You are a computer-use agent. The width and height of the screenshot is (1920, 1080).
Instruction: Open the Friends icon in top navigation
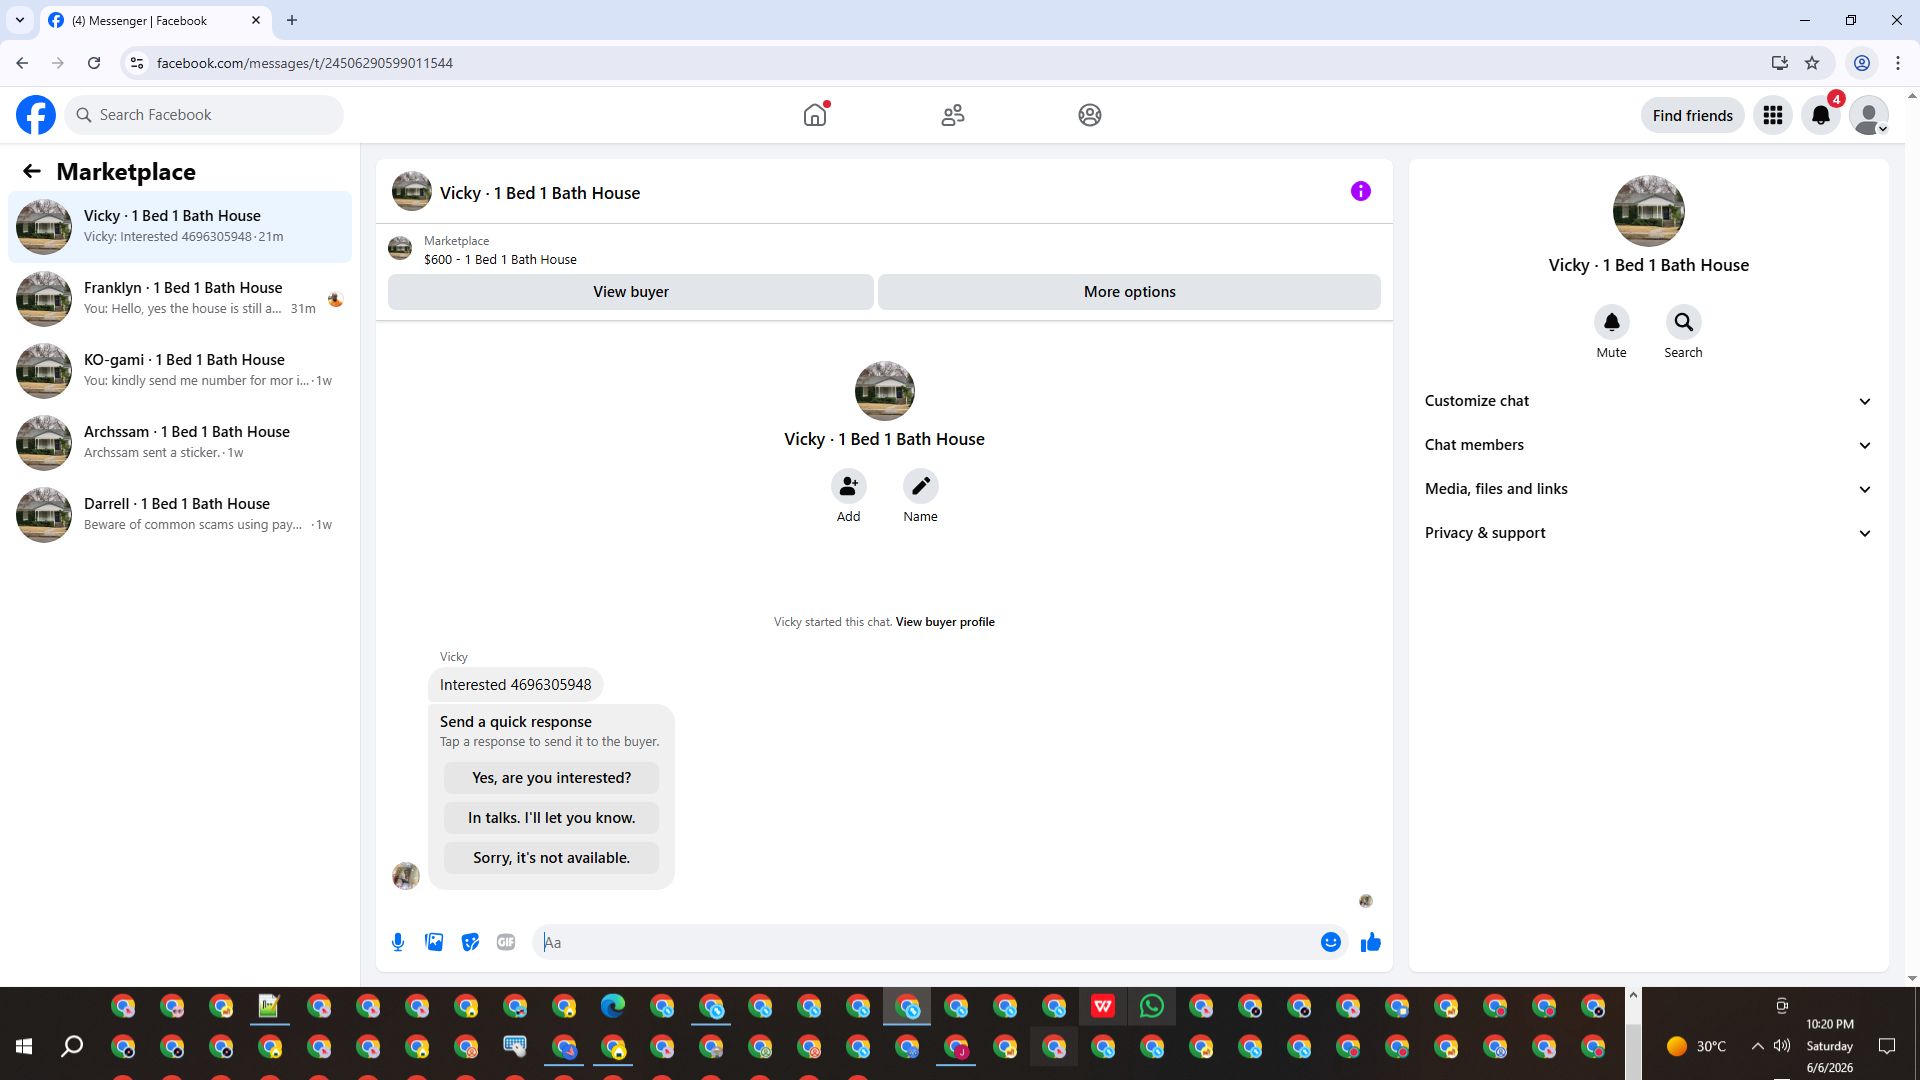click(953, 115)
